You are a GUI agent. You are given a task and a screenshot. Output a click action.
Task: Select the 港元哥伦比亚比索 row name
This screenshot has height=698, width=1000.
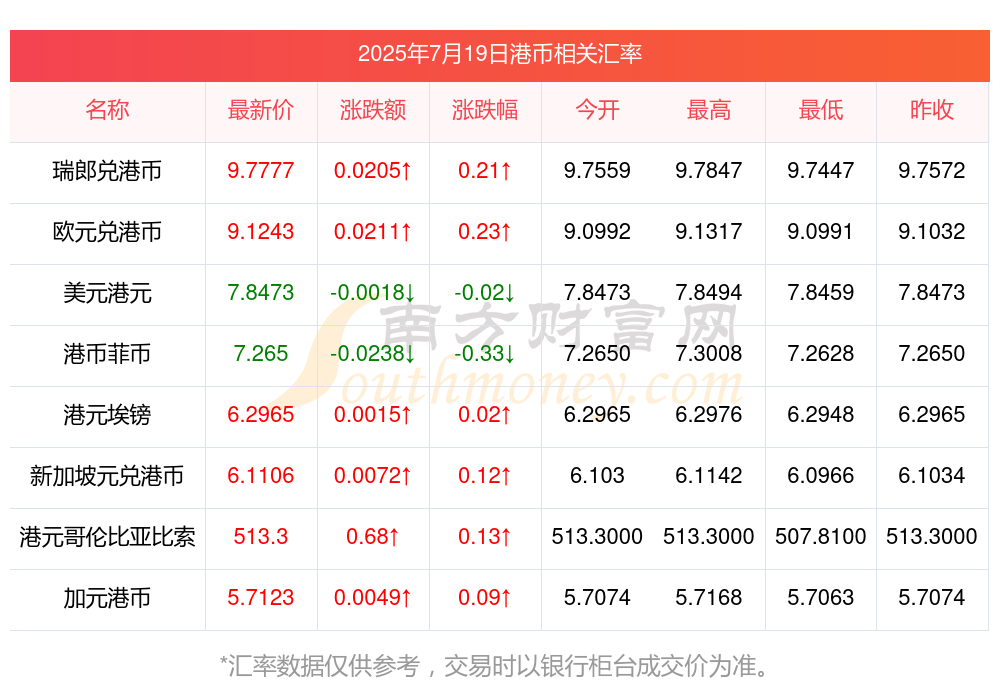click(107, 537)
